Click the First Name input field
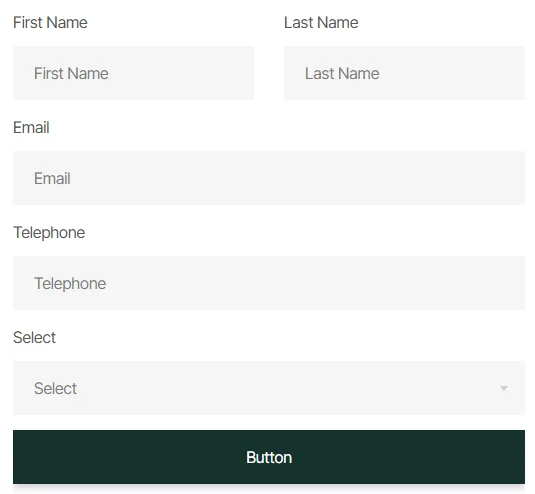 coord(133,73)
